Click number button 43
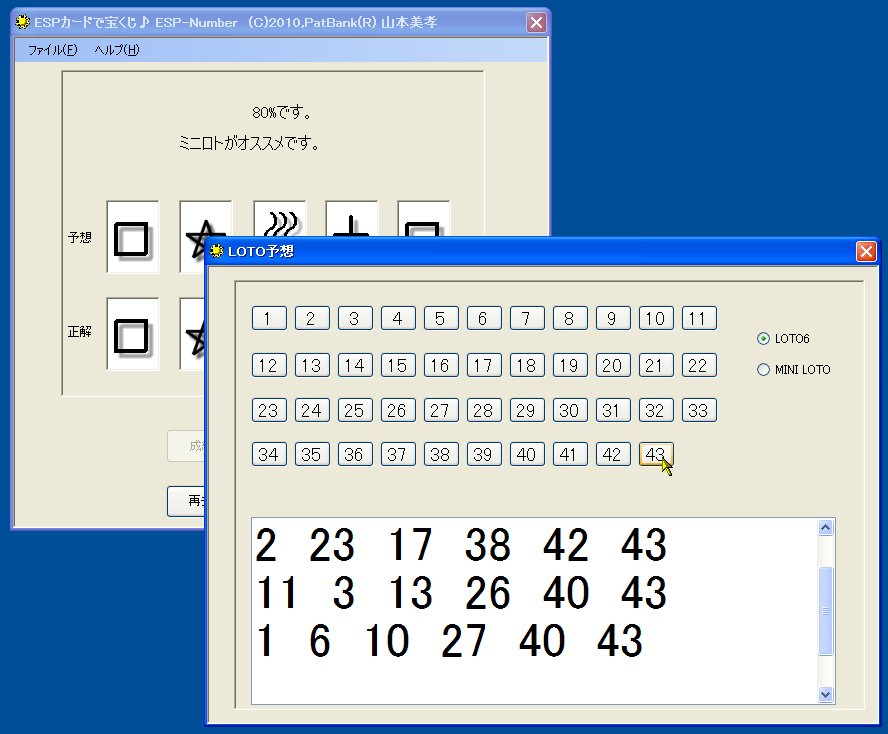The image size is (888, 734). point(655,454)
